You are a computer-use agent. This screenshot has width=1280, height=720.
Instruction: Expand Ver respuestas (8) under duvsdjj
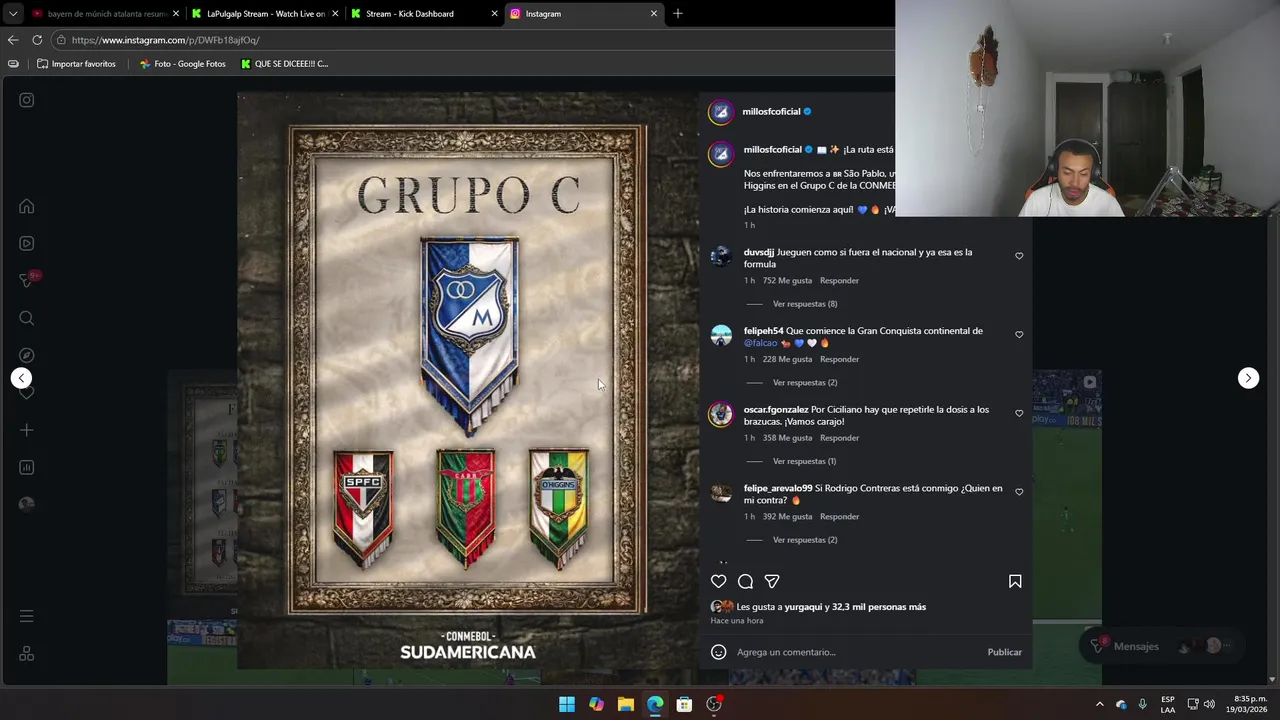(x=805, y=304)
